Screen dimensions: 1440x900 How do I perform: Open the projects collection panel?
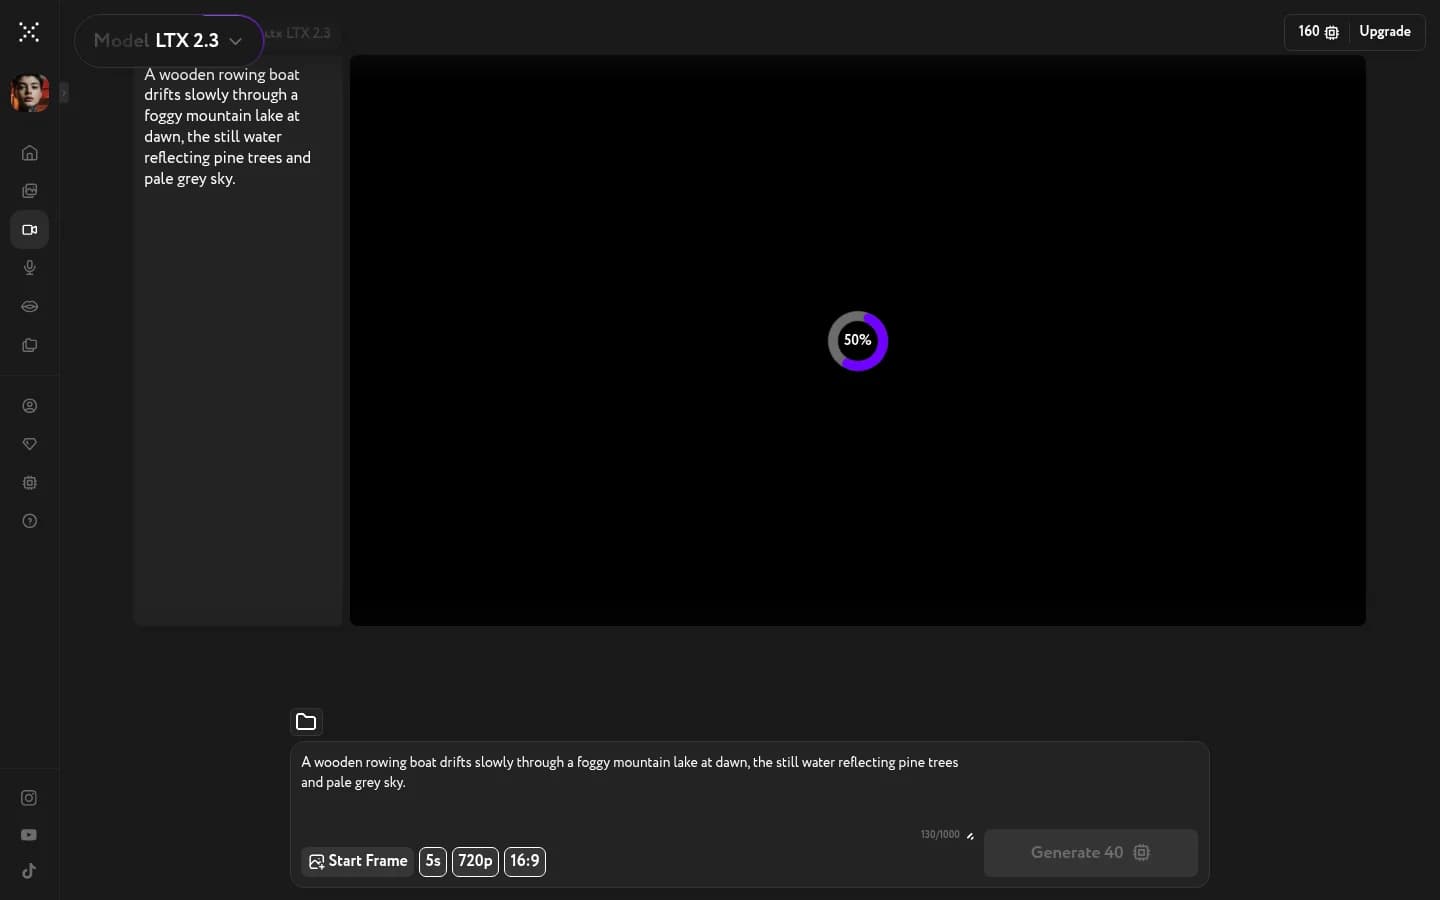pyautogui.click(x=29, y=346)
